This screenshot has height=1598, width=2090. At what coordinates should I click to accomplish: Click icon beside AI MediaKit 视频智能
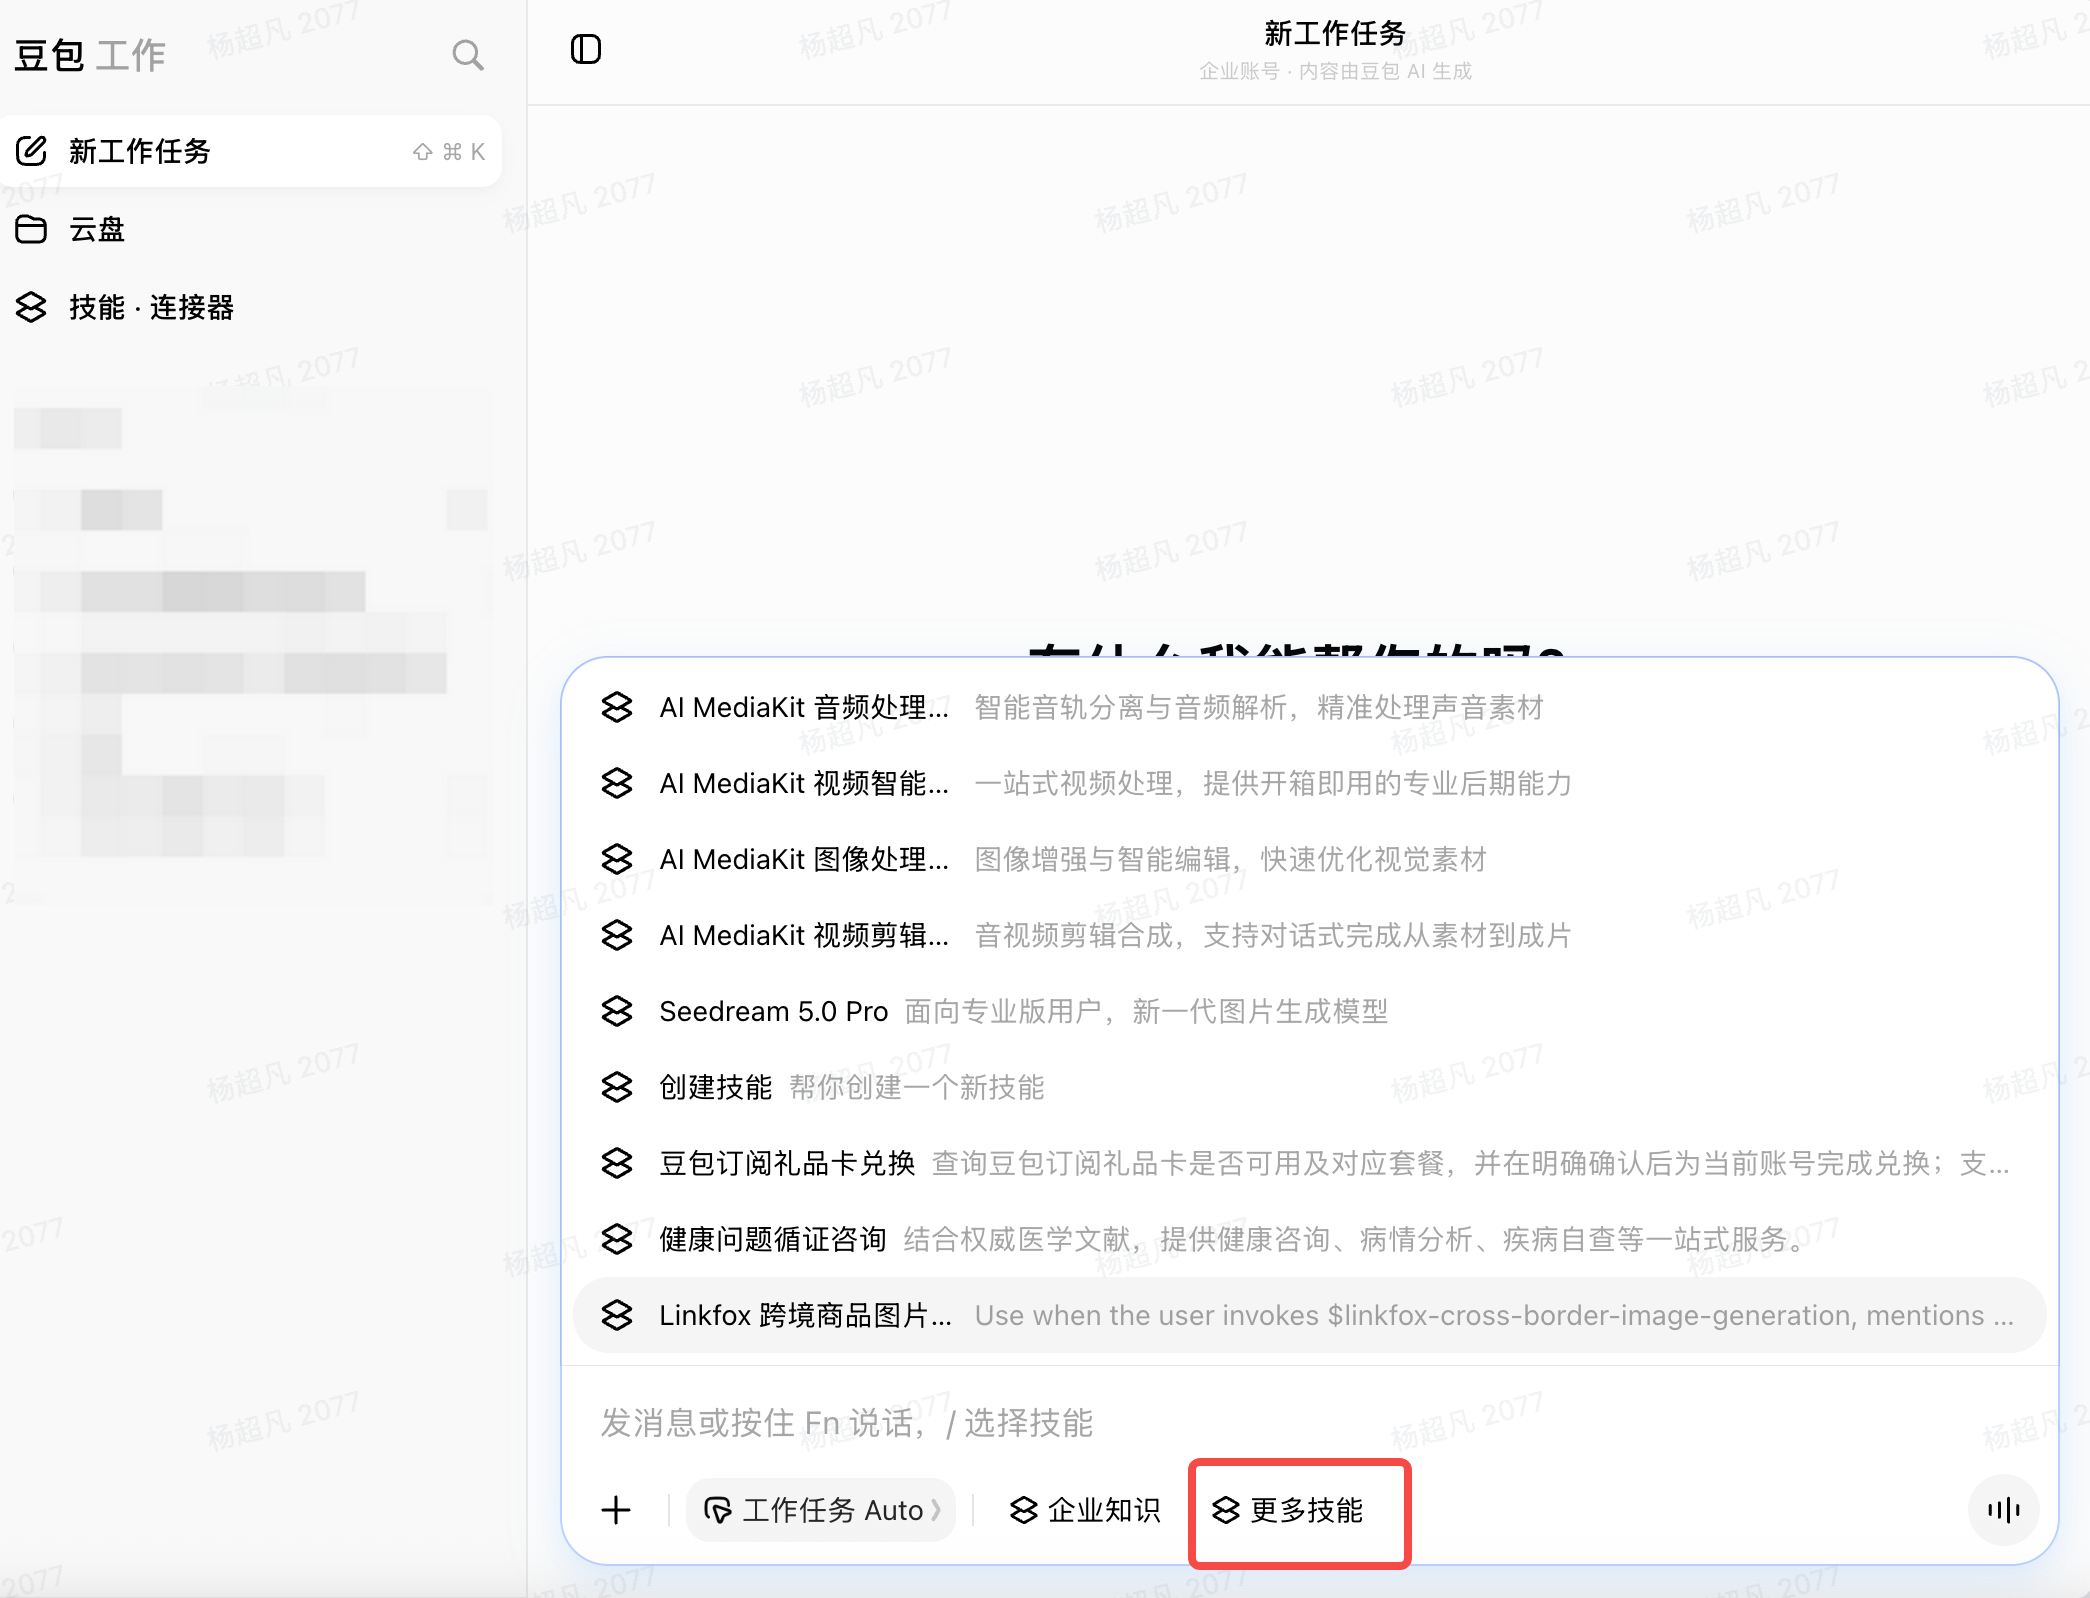click(x=617, y=783)
